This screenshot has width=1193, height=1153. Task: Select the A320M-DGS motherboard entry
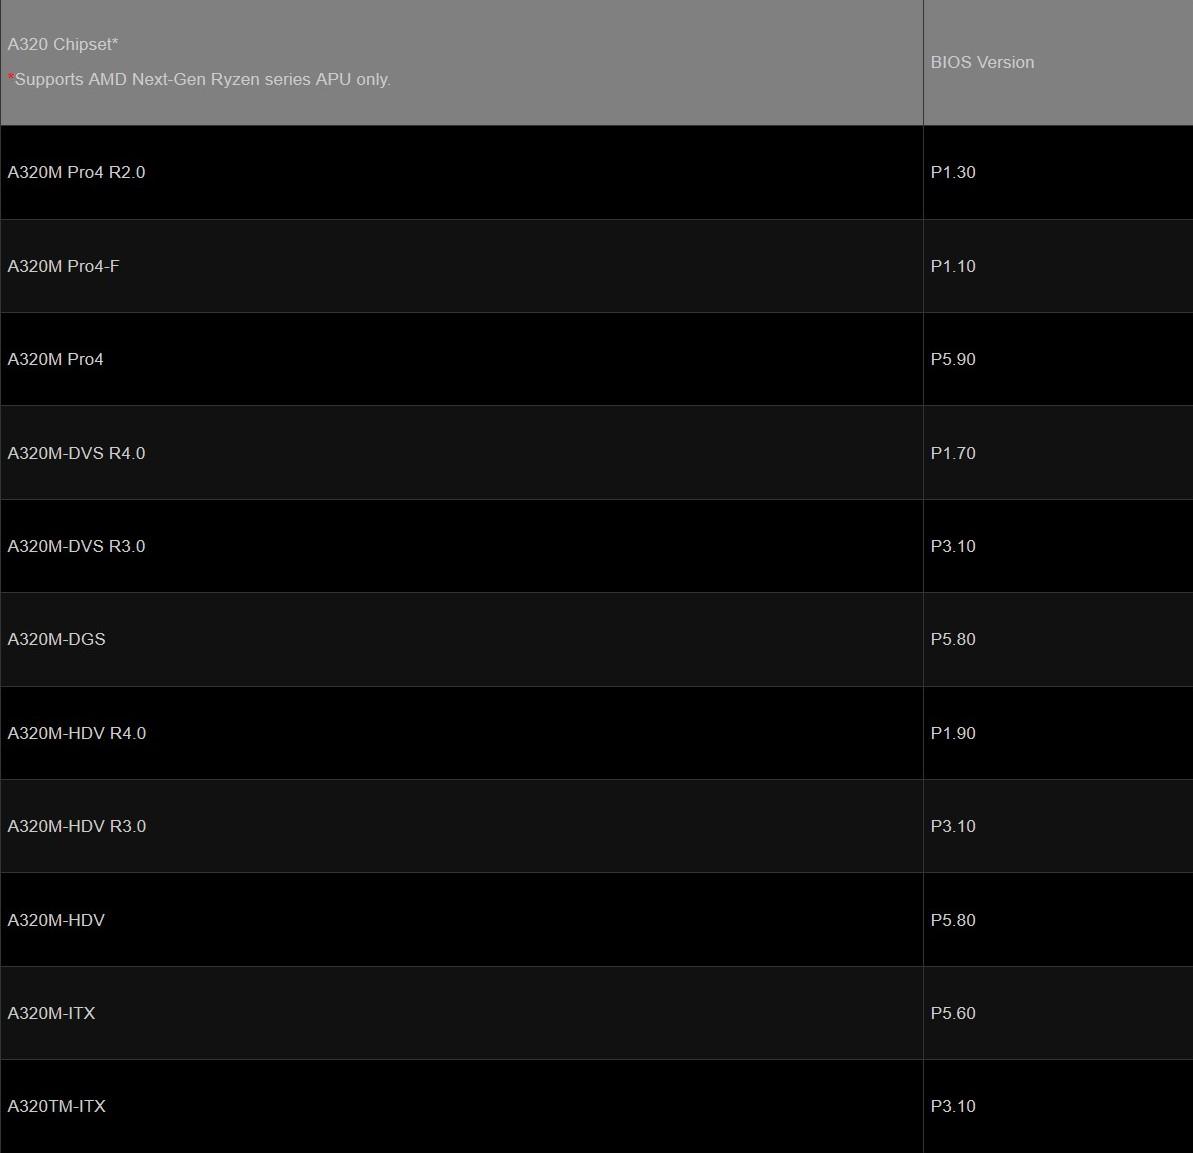[56, 639]
